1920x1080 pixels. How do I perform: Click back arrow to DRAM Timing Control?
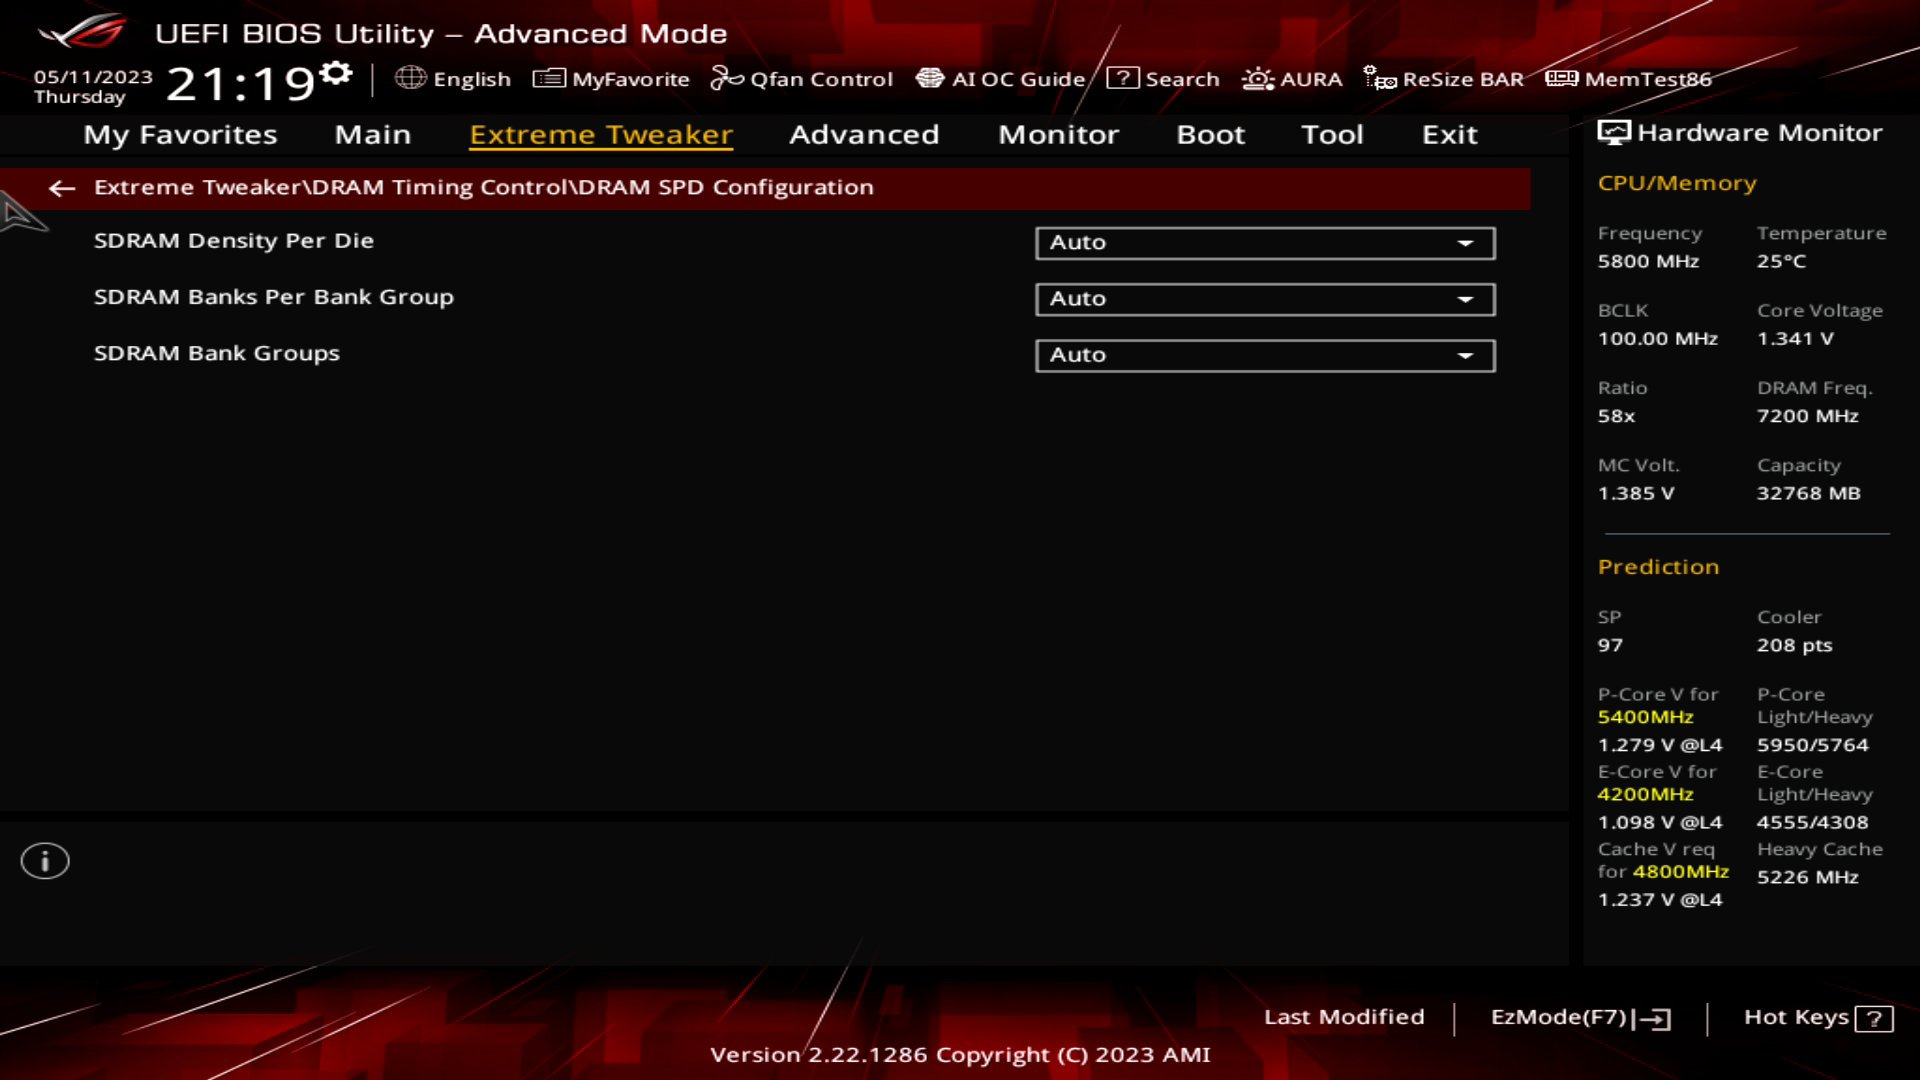tap(61, 186)
